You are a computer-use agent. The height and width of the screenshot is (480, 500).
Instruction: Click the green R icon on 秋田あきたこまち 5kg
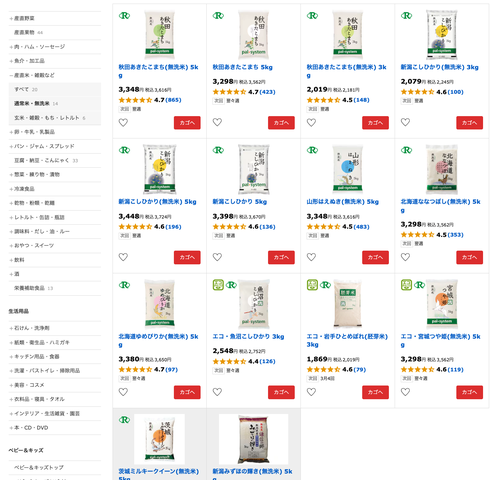pos(218,15)
